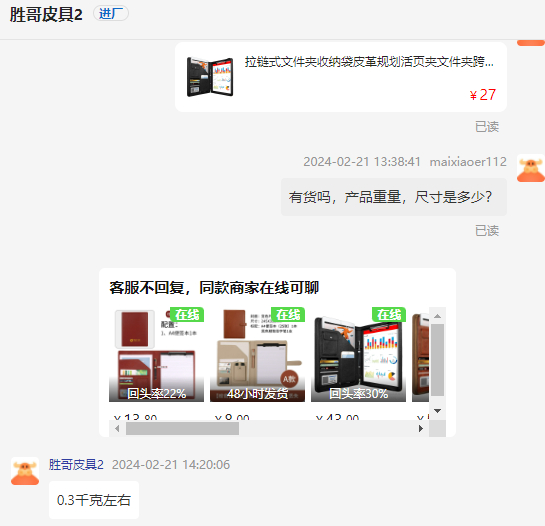Image resolution: width=545 pixels, height=526 pixels.
Task: Click sender name 胜哥皮具2 above reply
Action: (76, 464)
